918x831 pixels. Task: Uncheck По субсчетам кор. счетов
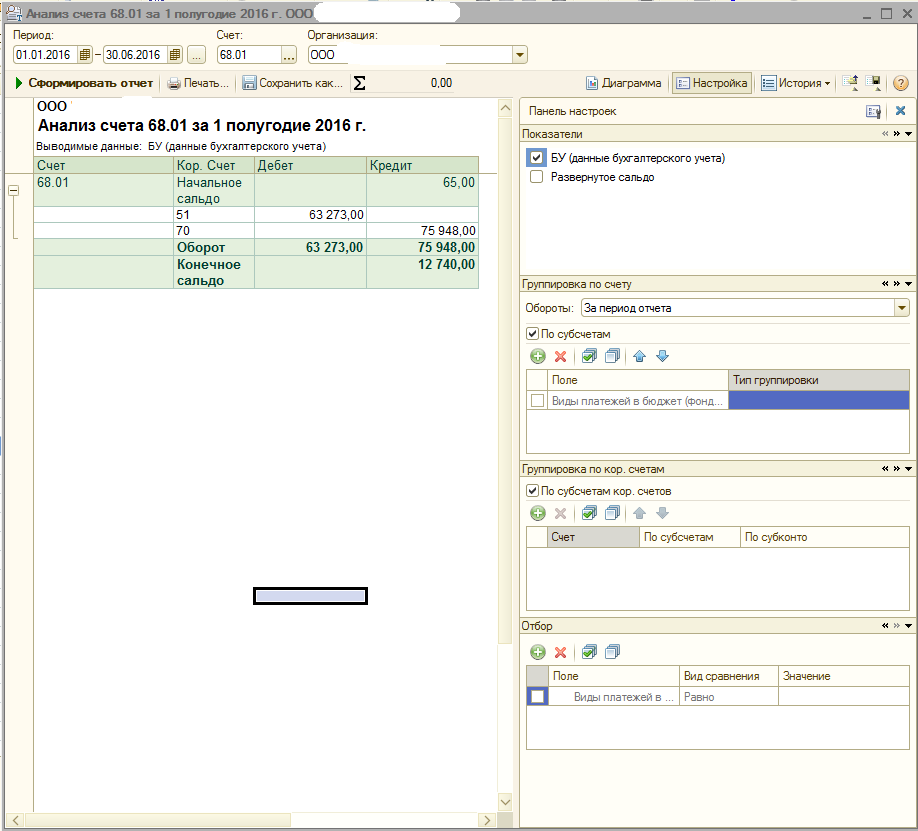(x=532, y=491)
